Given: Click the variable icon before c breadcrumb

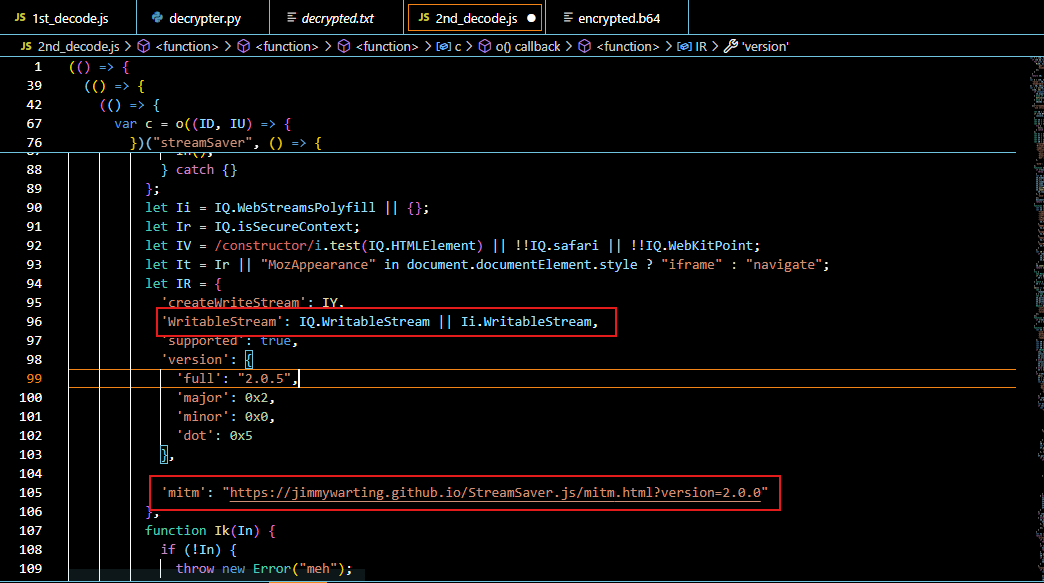Looking at the screenshot, I should [x=444, y=46].
